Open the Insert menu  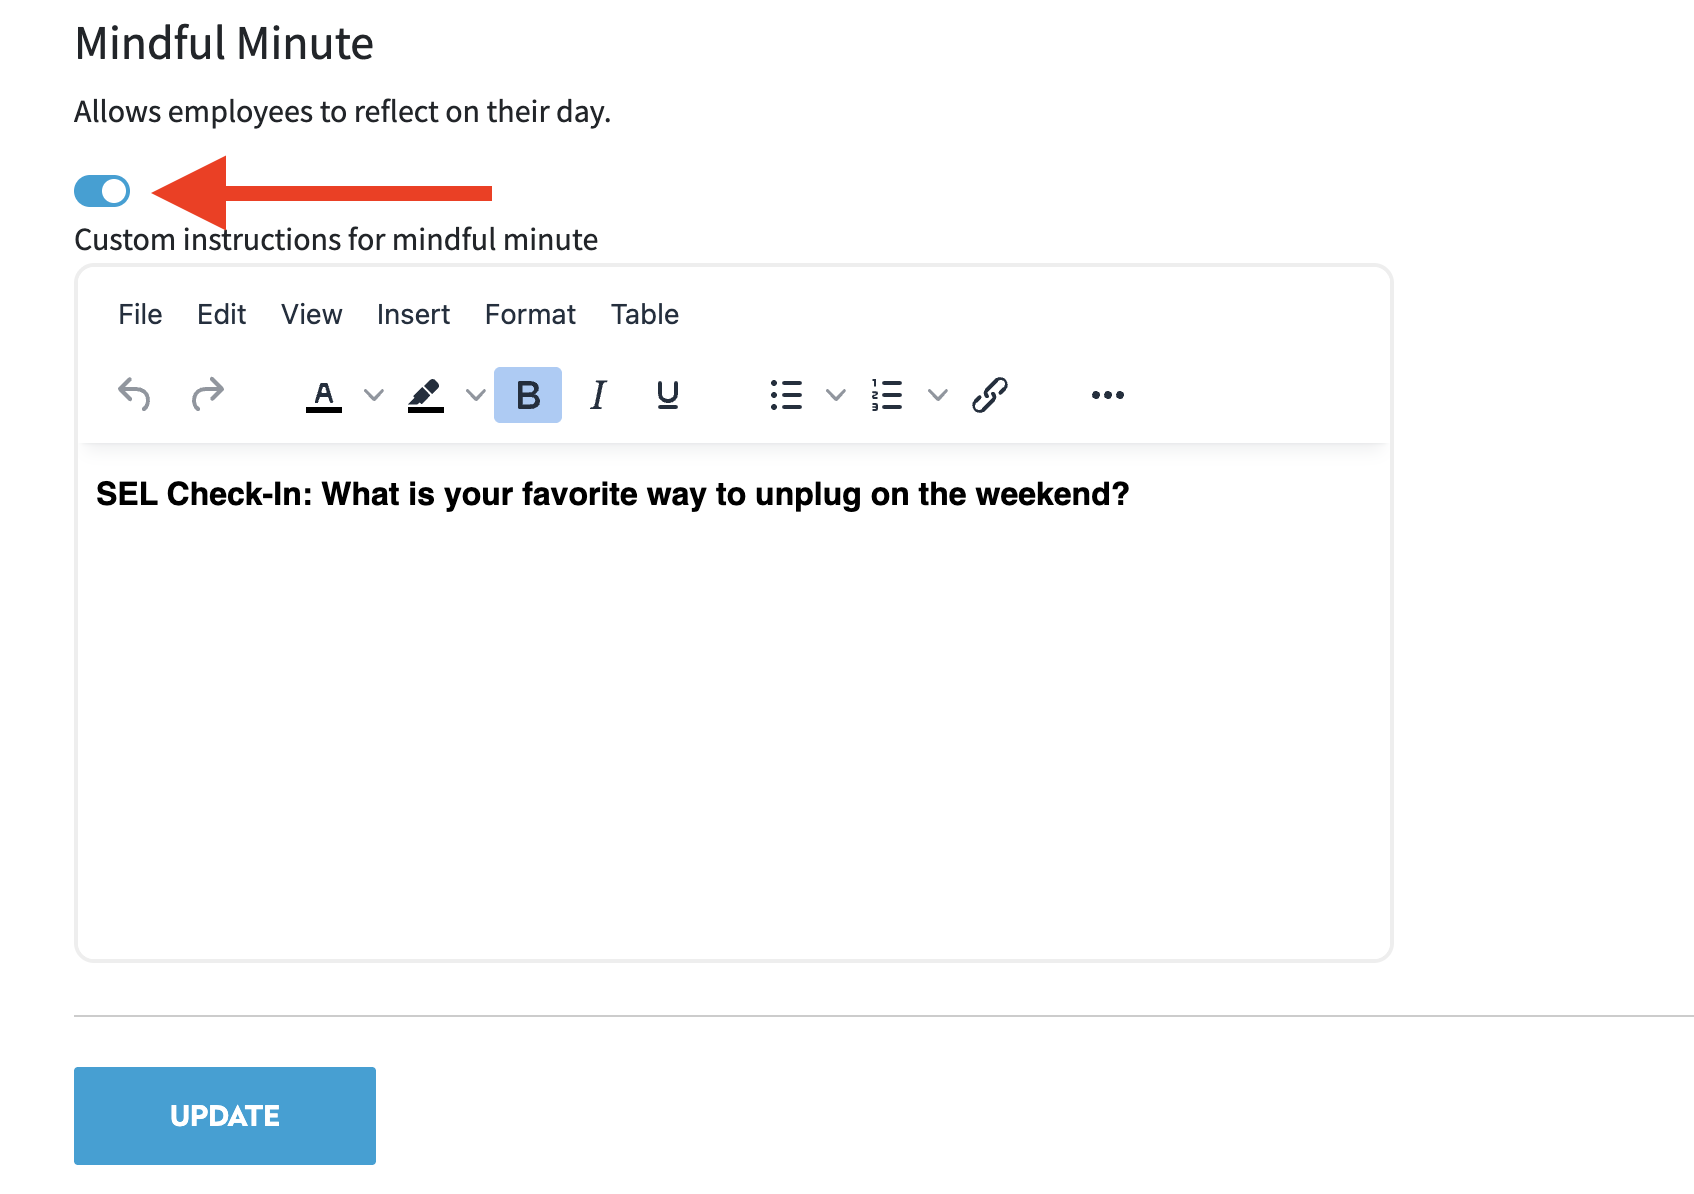pos(413,314)
